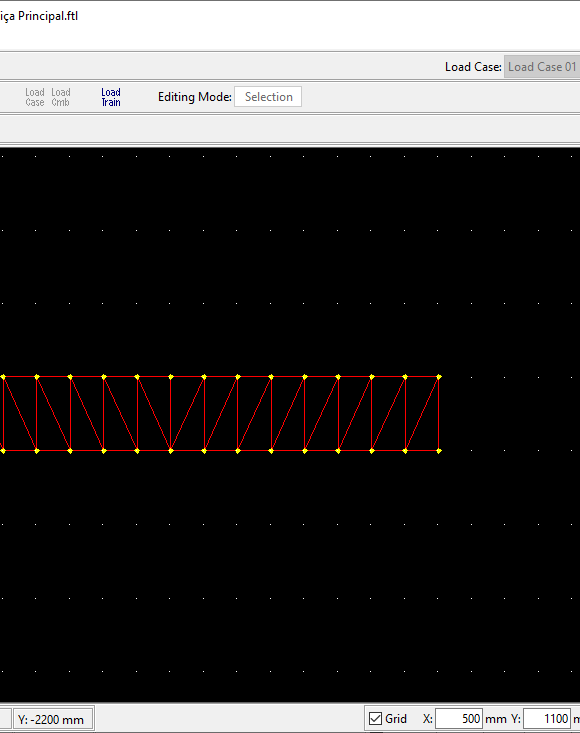
Task: Select bottom node where two diagonals meet
Action: click(x=171, y=451)
